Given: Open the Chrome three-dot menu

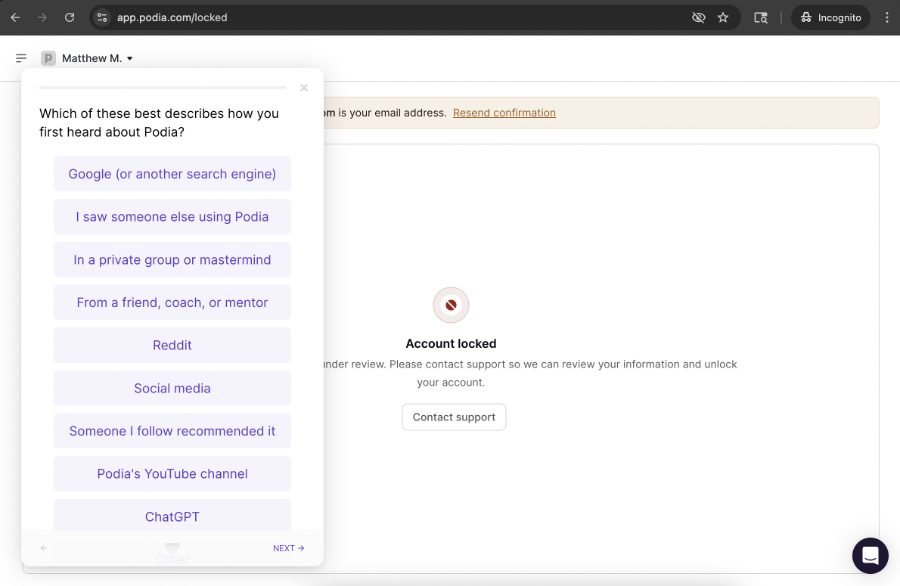Looking at the screenshot, I should [x=886, y=17].
